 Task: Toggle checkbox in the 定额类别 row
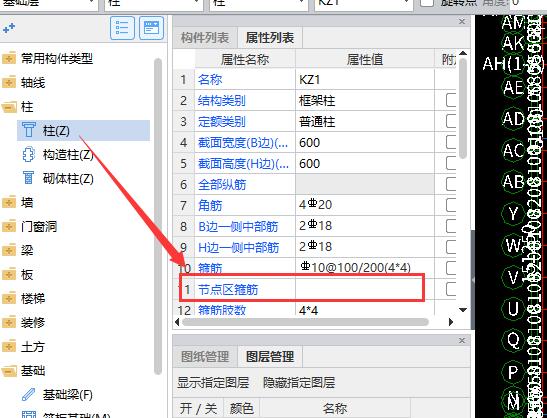coord(451,121)
